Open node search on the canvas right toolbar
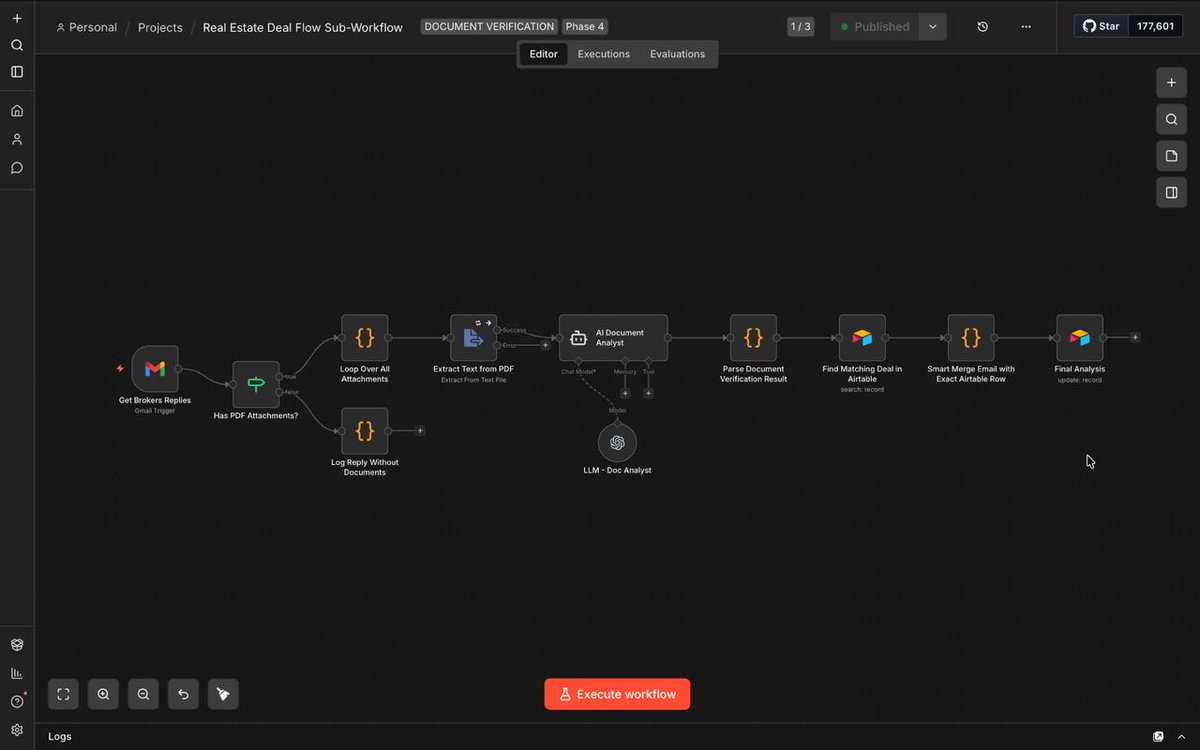The height and width of the screenshot is (750, 1200). [1171, 120]
